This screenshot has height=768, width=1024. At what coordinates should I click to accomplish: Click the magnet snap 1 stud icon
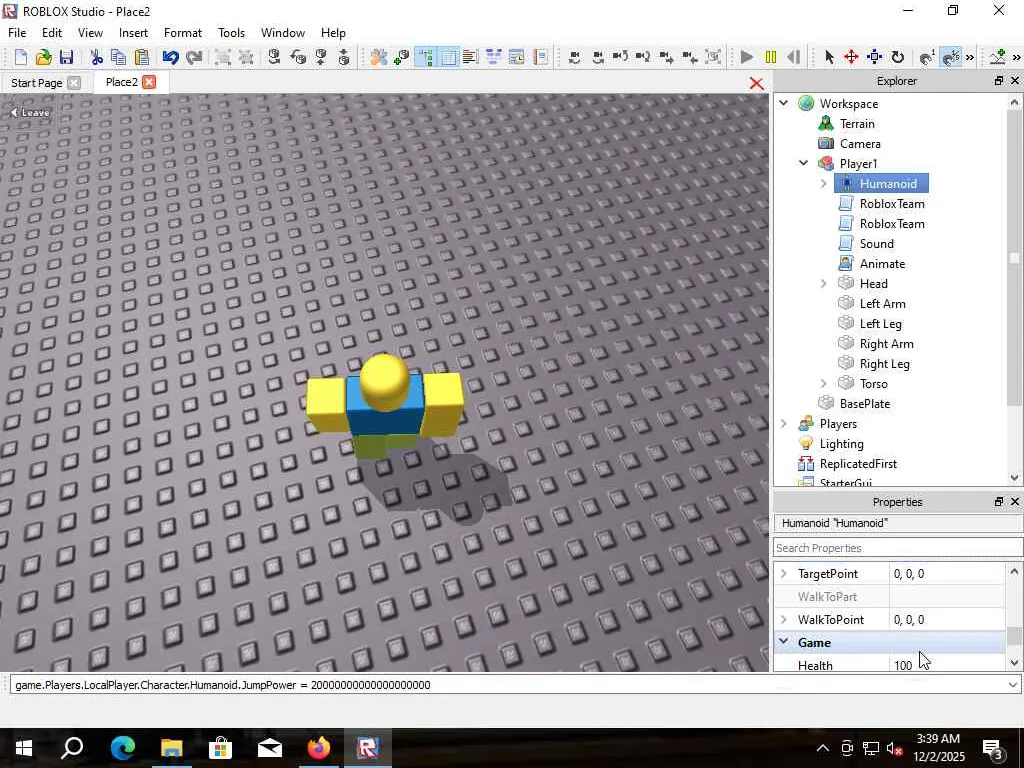coord(927,57)
